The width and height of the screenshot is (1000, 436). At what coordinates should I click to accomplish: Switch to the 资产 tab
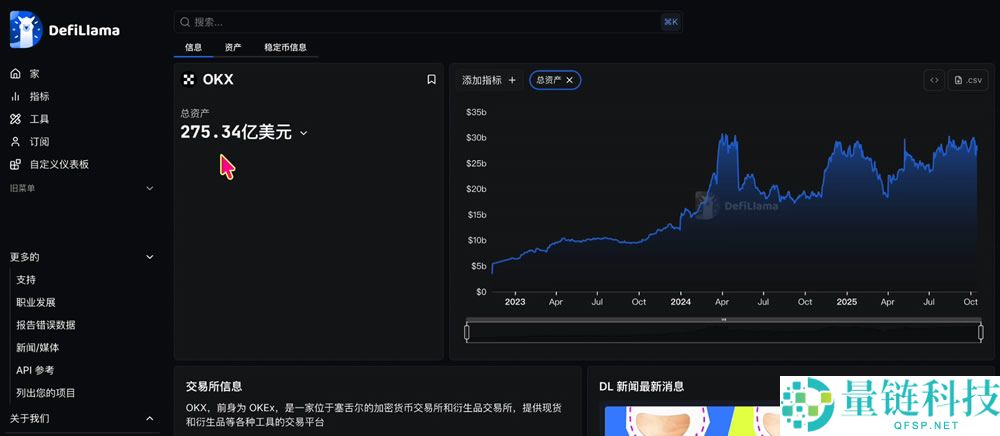pyautogui.click(x=233, y=47)
